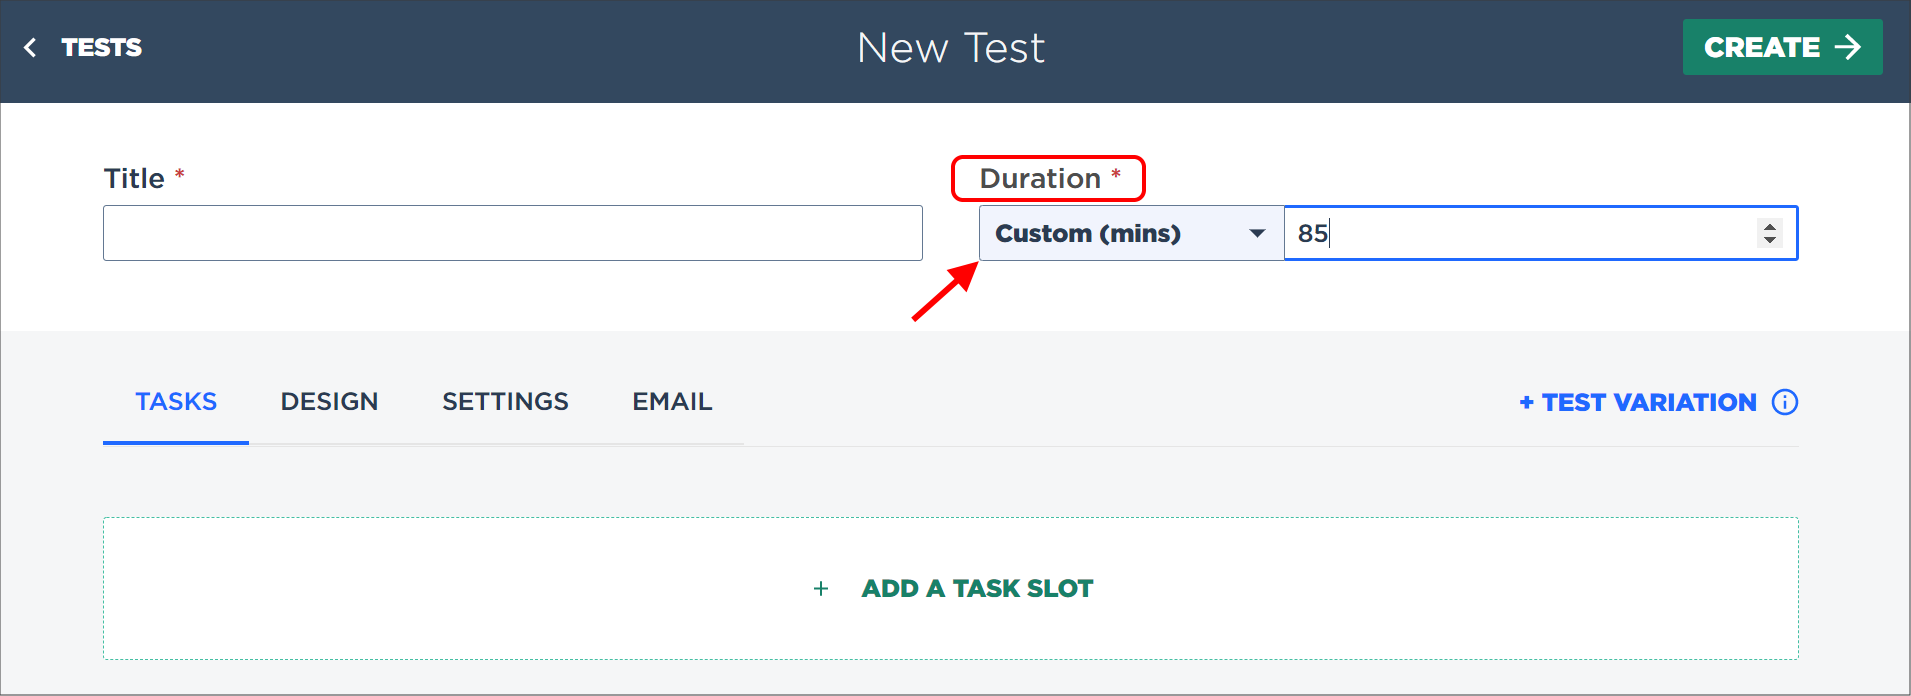The width and height of the screenshot is (1911, 696).
Task: Click the plus icon before Add a Task Slot
Action: coord(821,589)
